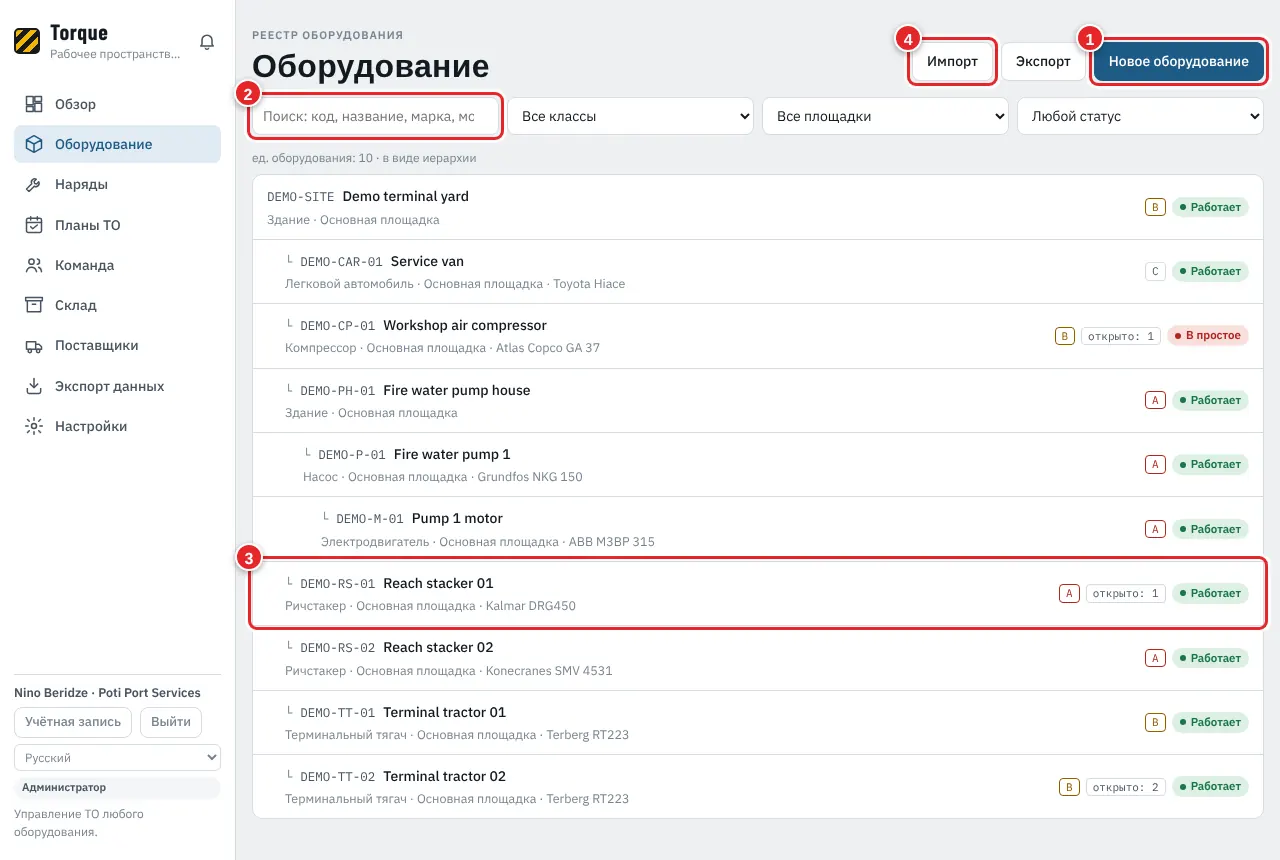Click the Настройки gear icon
This screenshot has height=860, width=1280.
(34, 426)
